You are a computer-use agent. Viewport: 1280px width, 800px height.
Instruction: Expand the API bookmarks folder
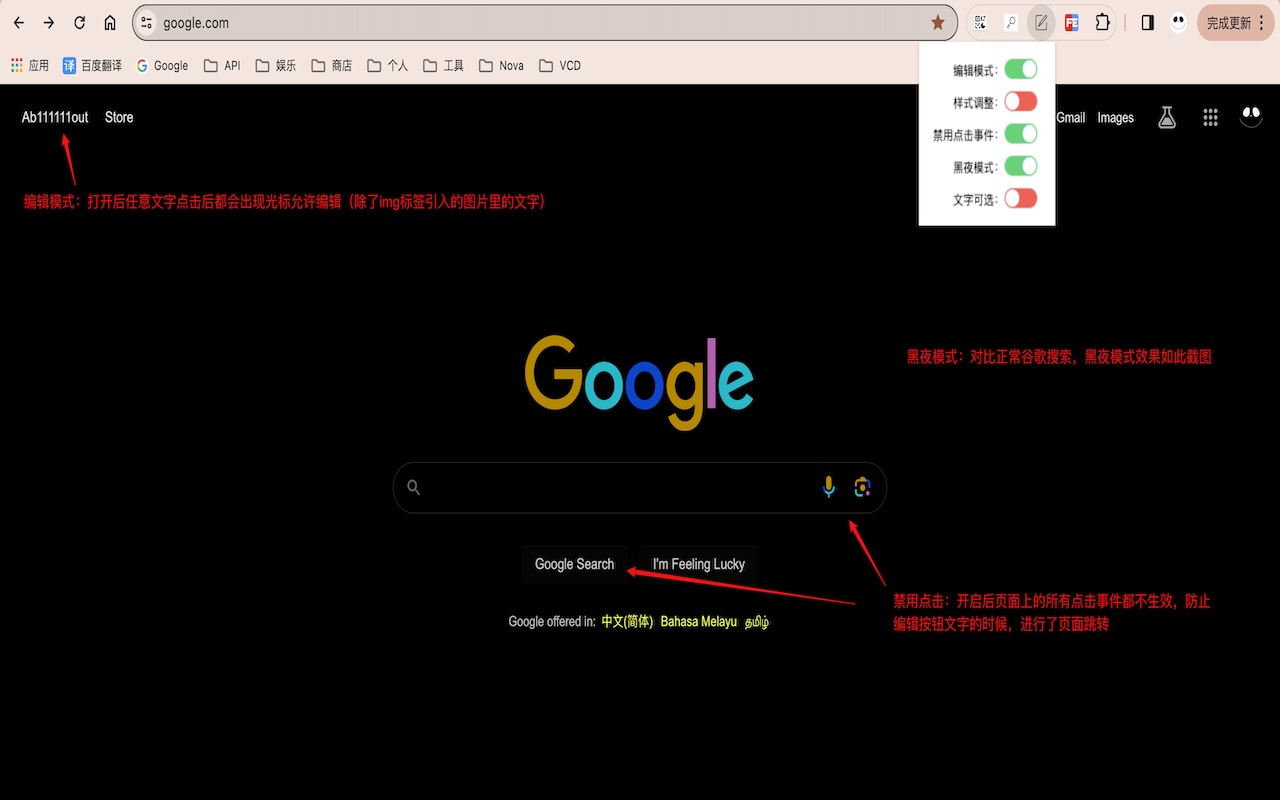point(222,65)
